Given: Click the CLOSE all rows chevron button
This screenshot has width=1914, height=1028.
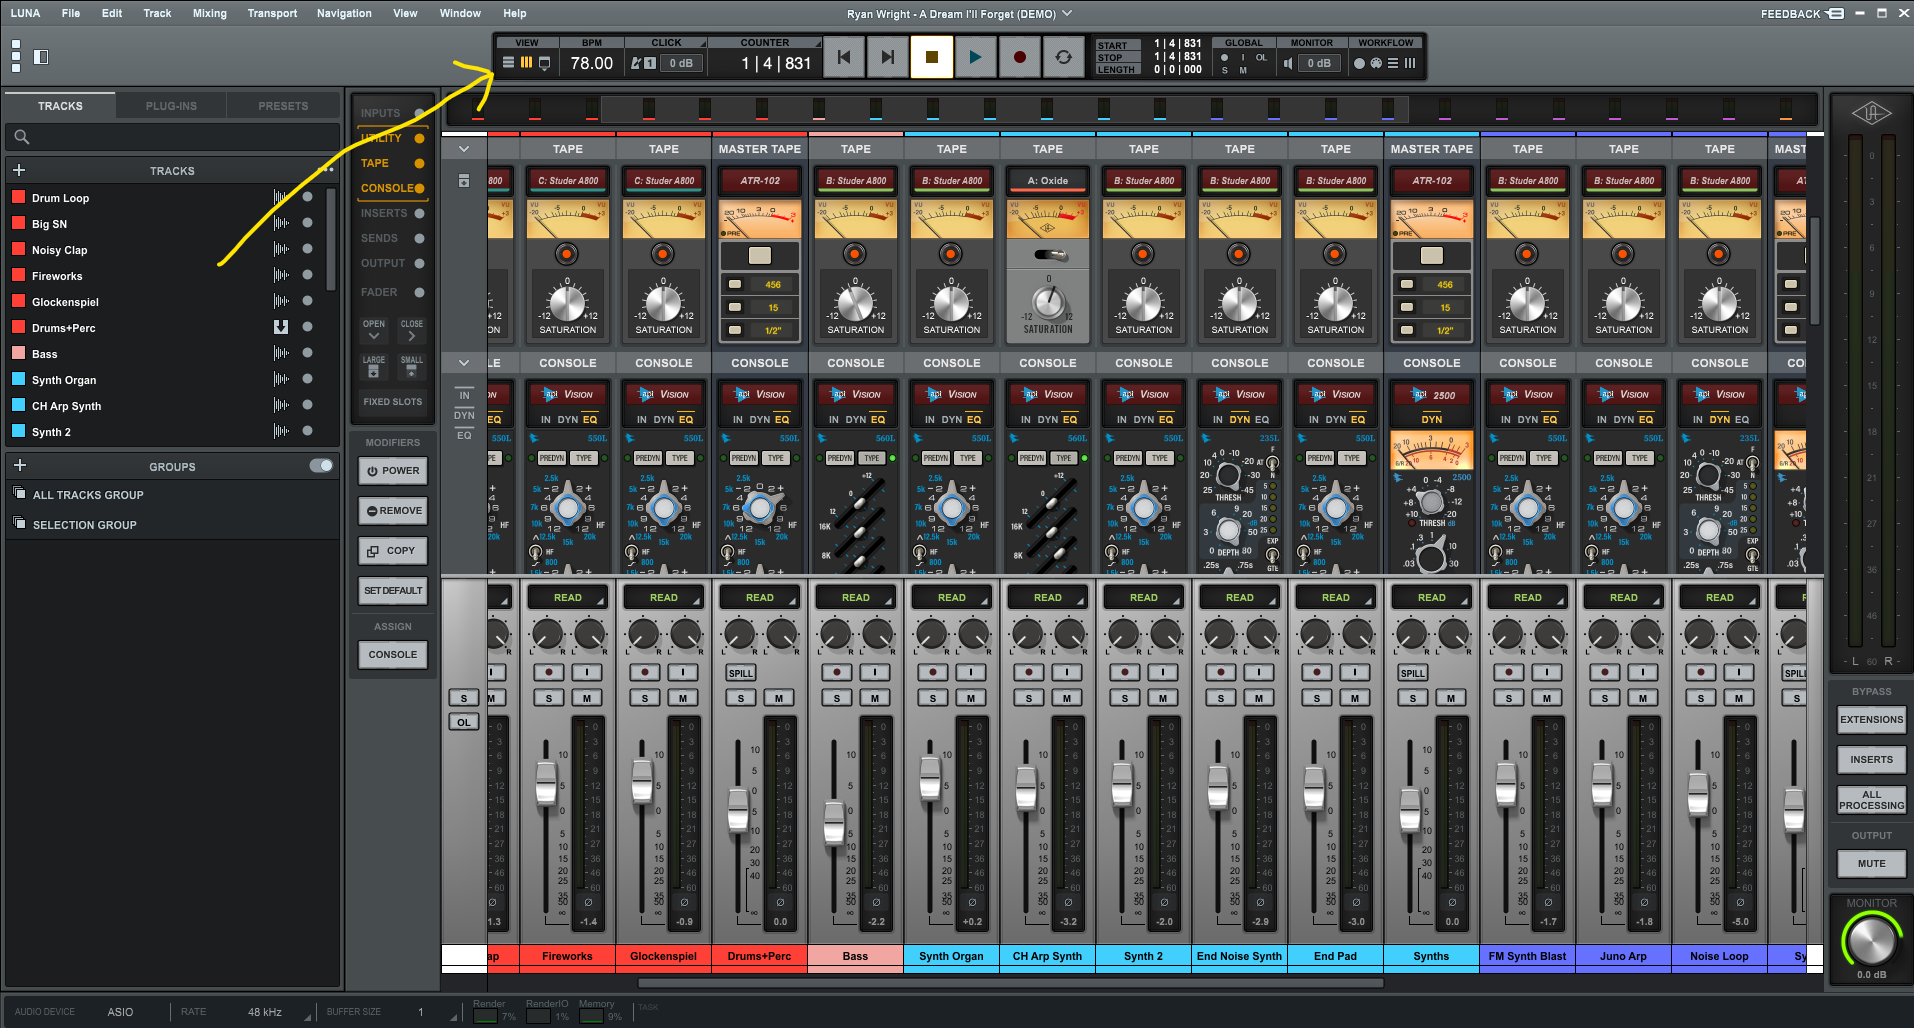Looking at the screenshot, I should coord(411,330).
